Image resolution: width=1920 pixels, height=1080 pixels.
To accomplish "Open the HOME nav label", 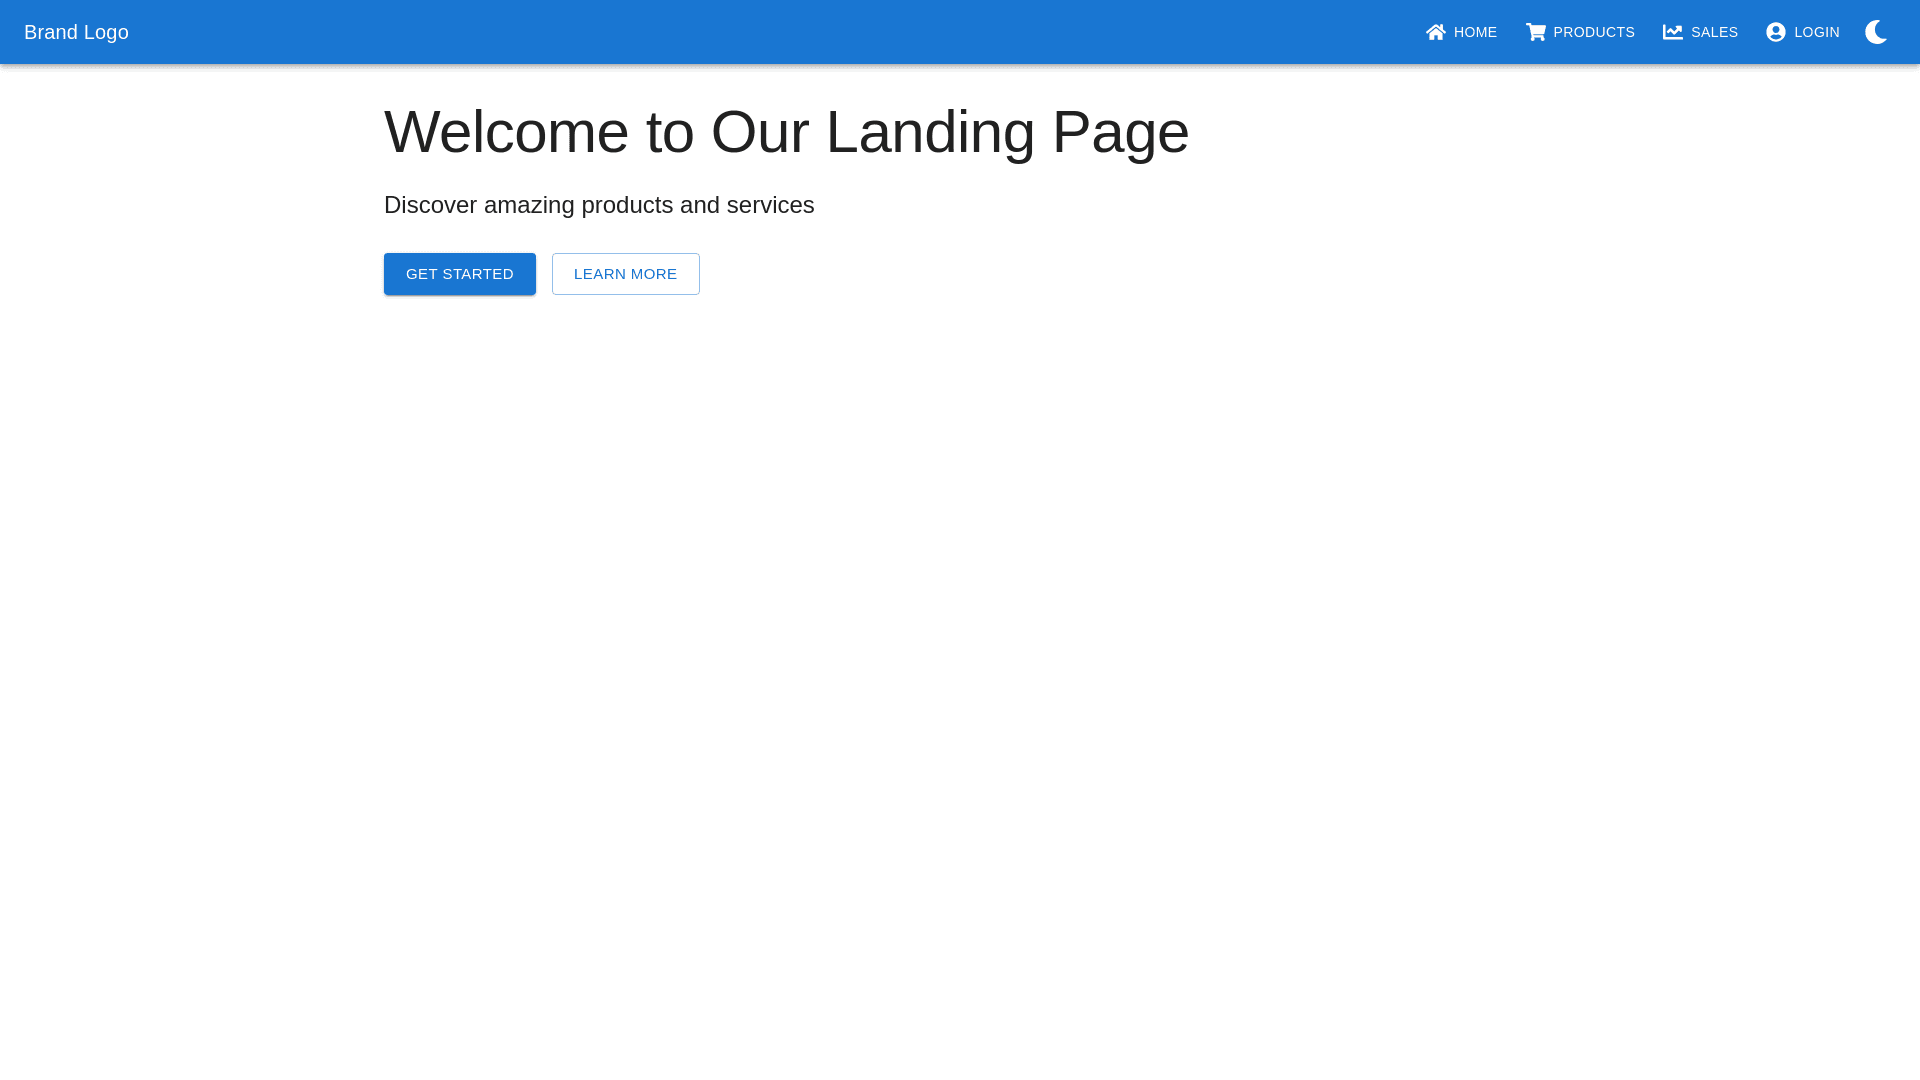I will 1475,32.
